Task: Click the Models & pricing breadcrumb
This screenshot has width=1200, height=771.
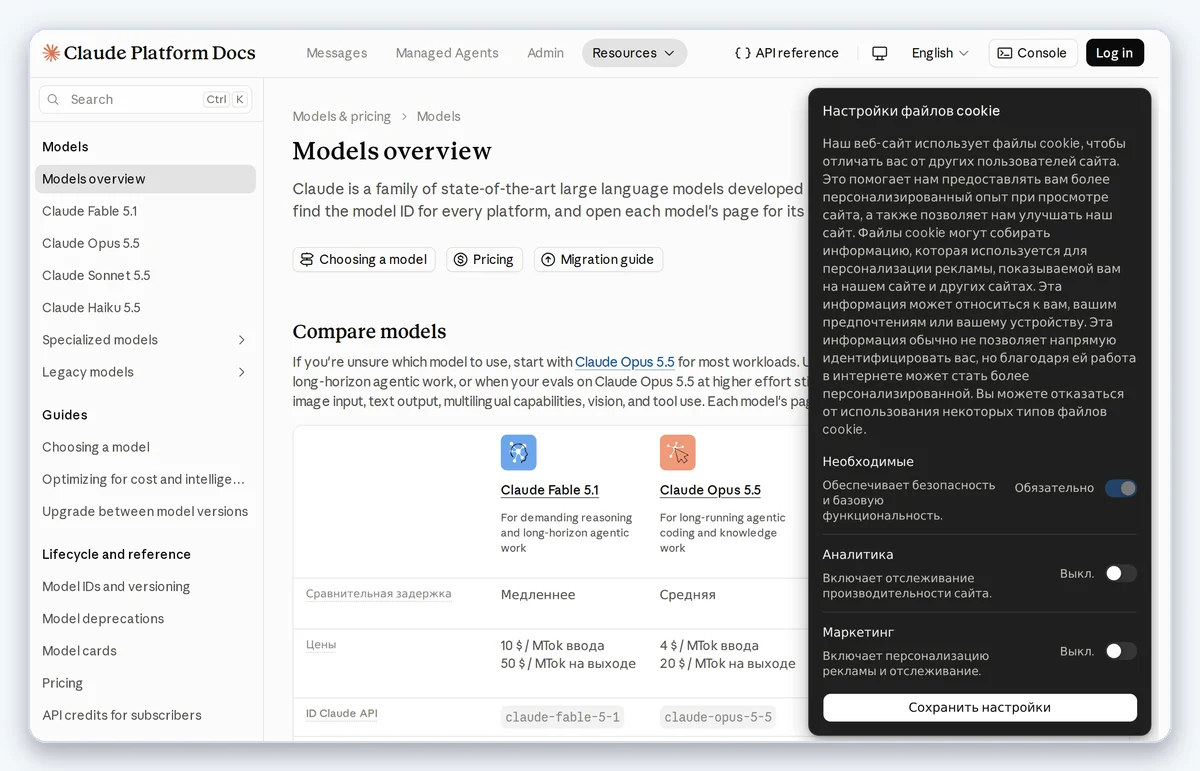Action: pos(342,117)
